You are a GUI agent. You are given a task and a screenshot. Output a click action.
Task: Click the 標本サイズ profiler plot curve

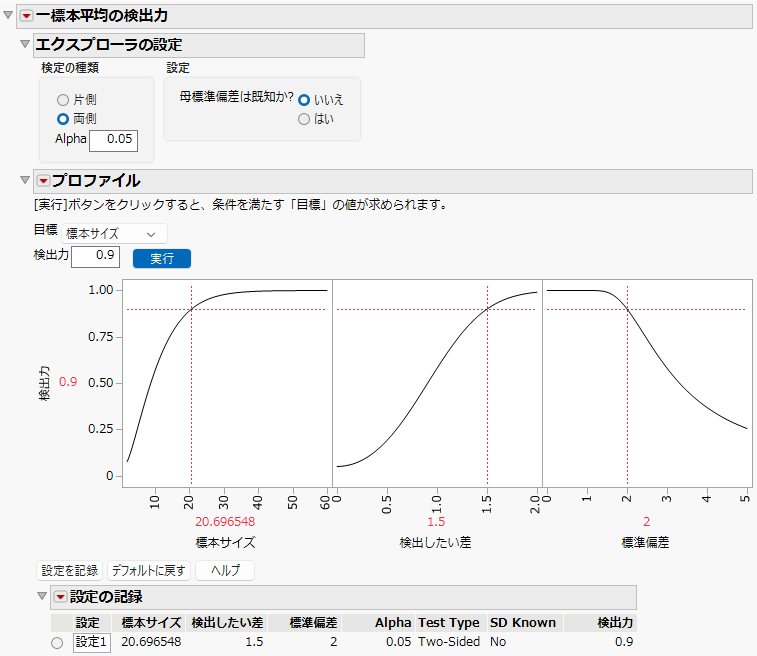[227, 383]
